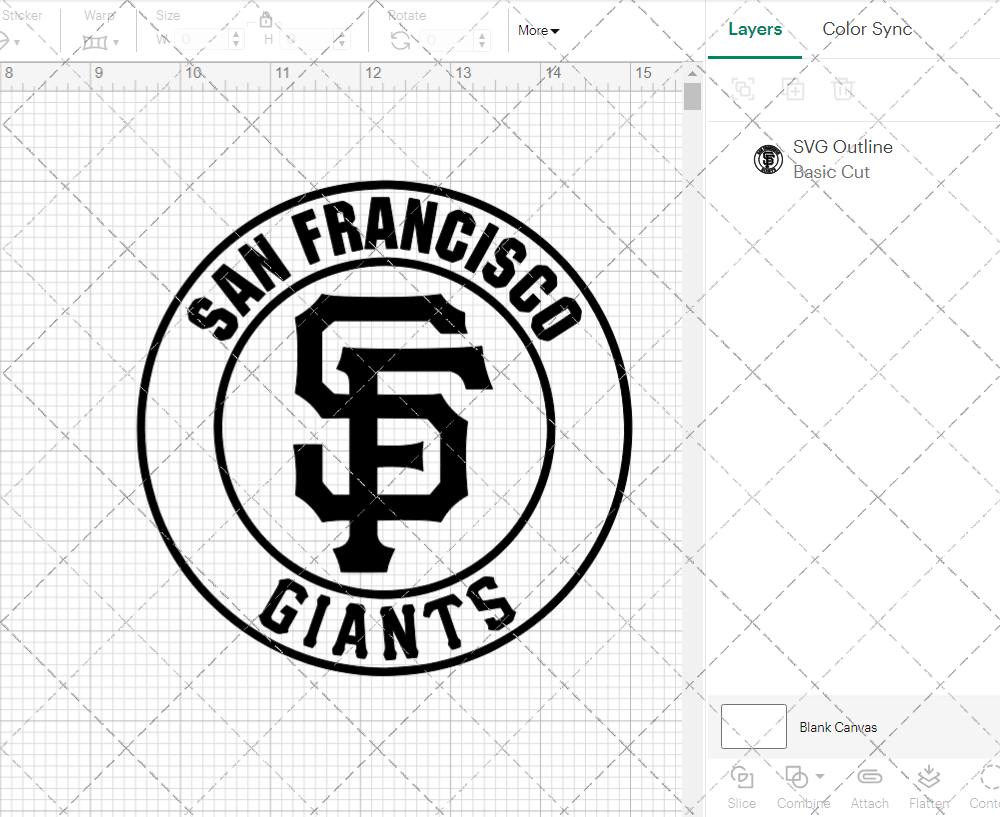The image size is (1000, 817).
Task: Click the Blank Canvas color swatch
Action: point(753,727)
